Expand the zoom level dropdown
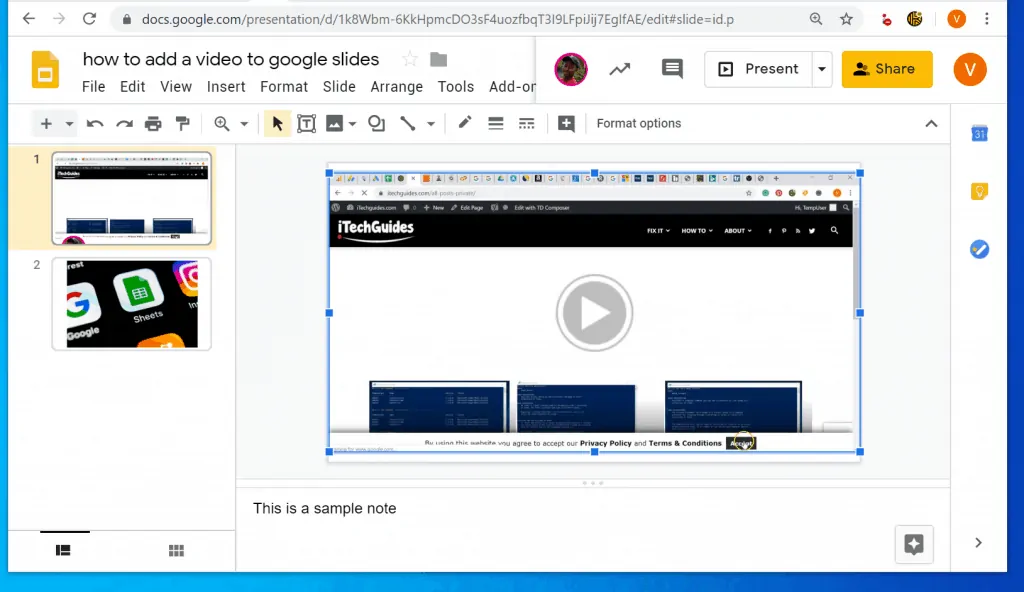Screen dimensions: 1024x592 click(244, 124)
